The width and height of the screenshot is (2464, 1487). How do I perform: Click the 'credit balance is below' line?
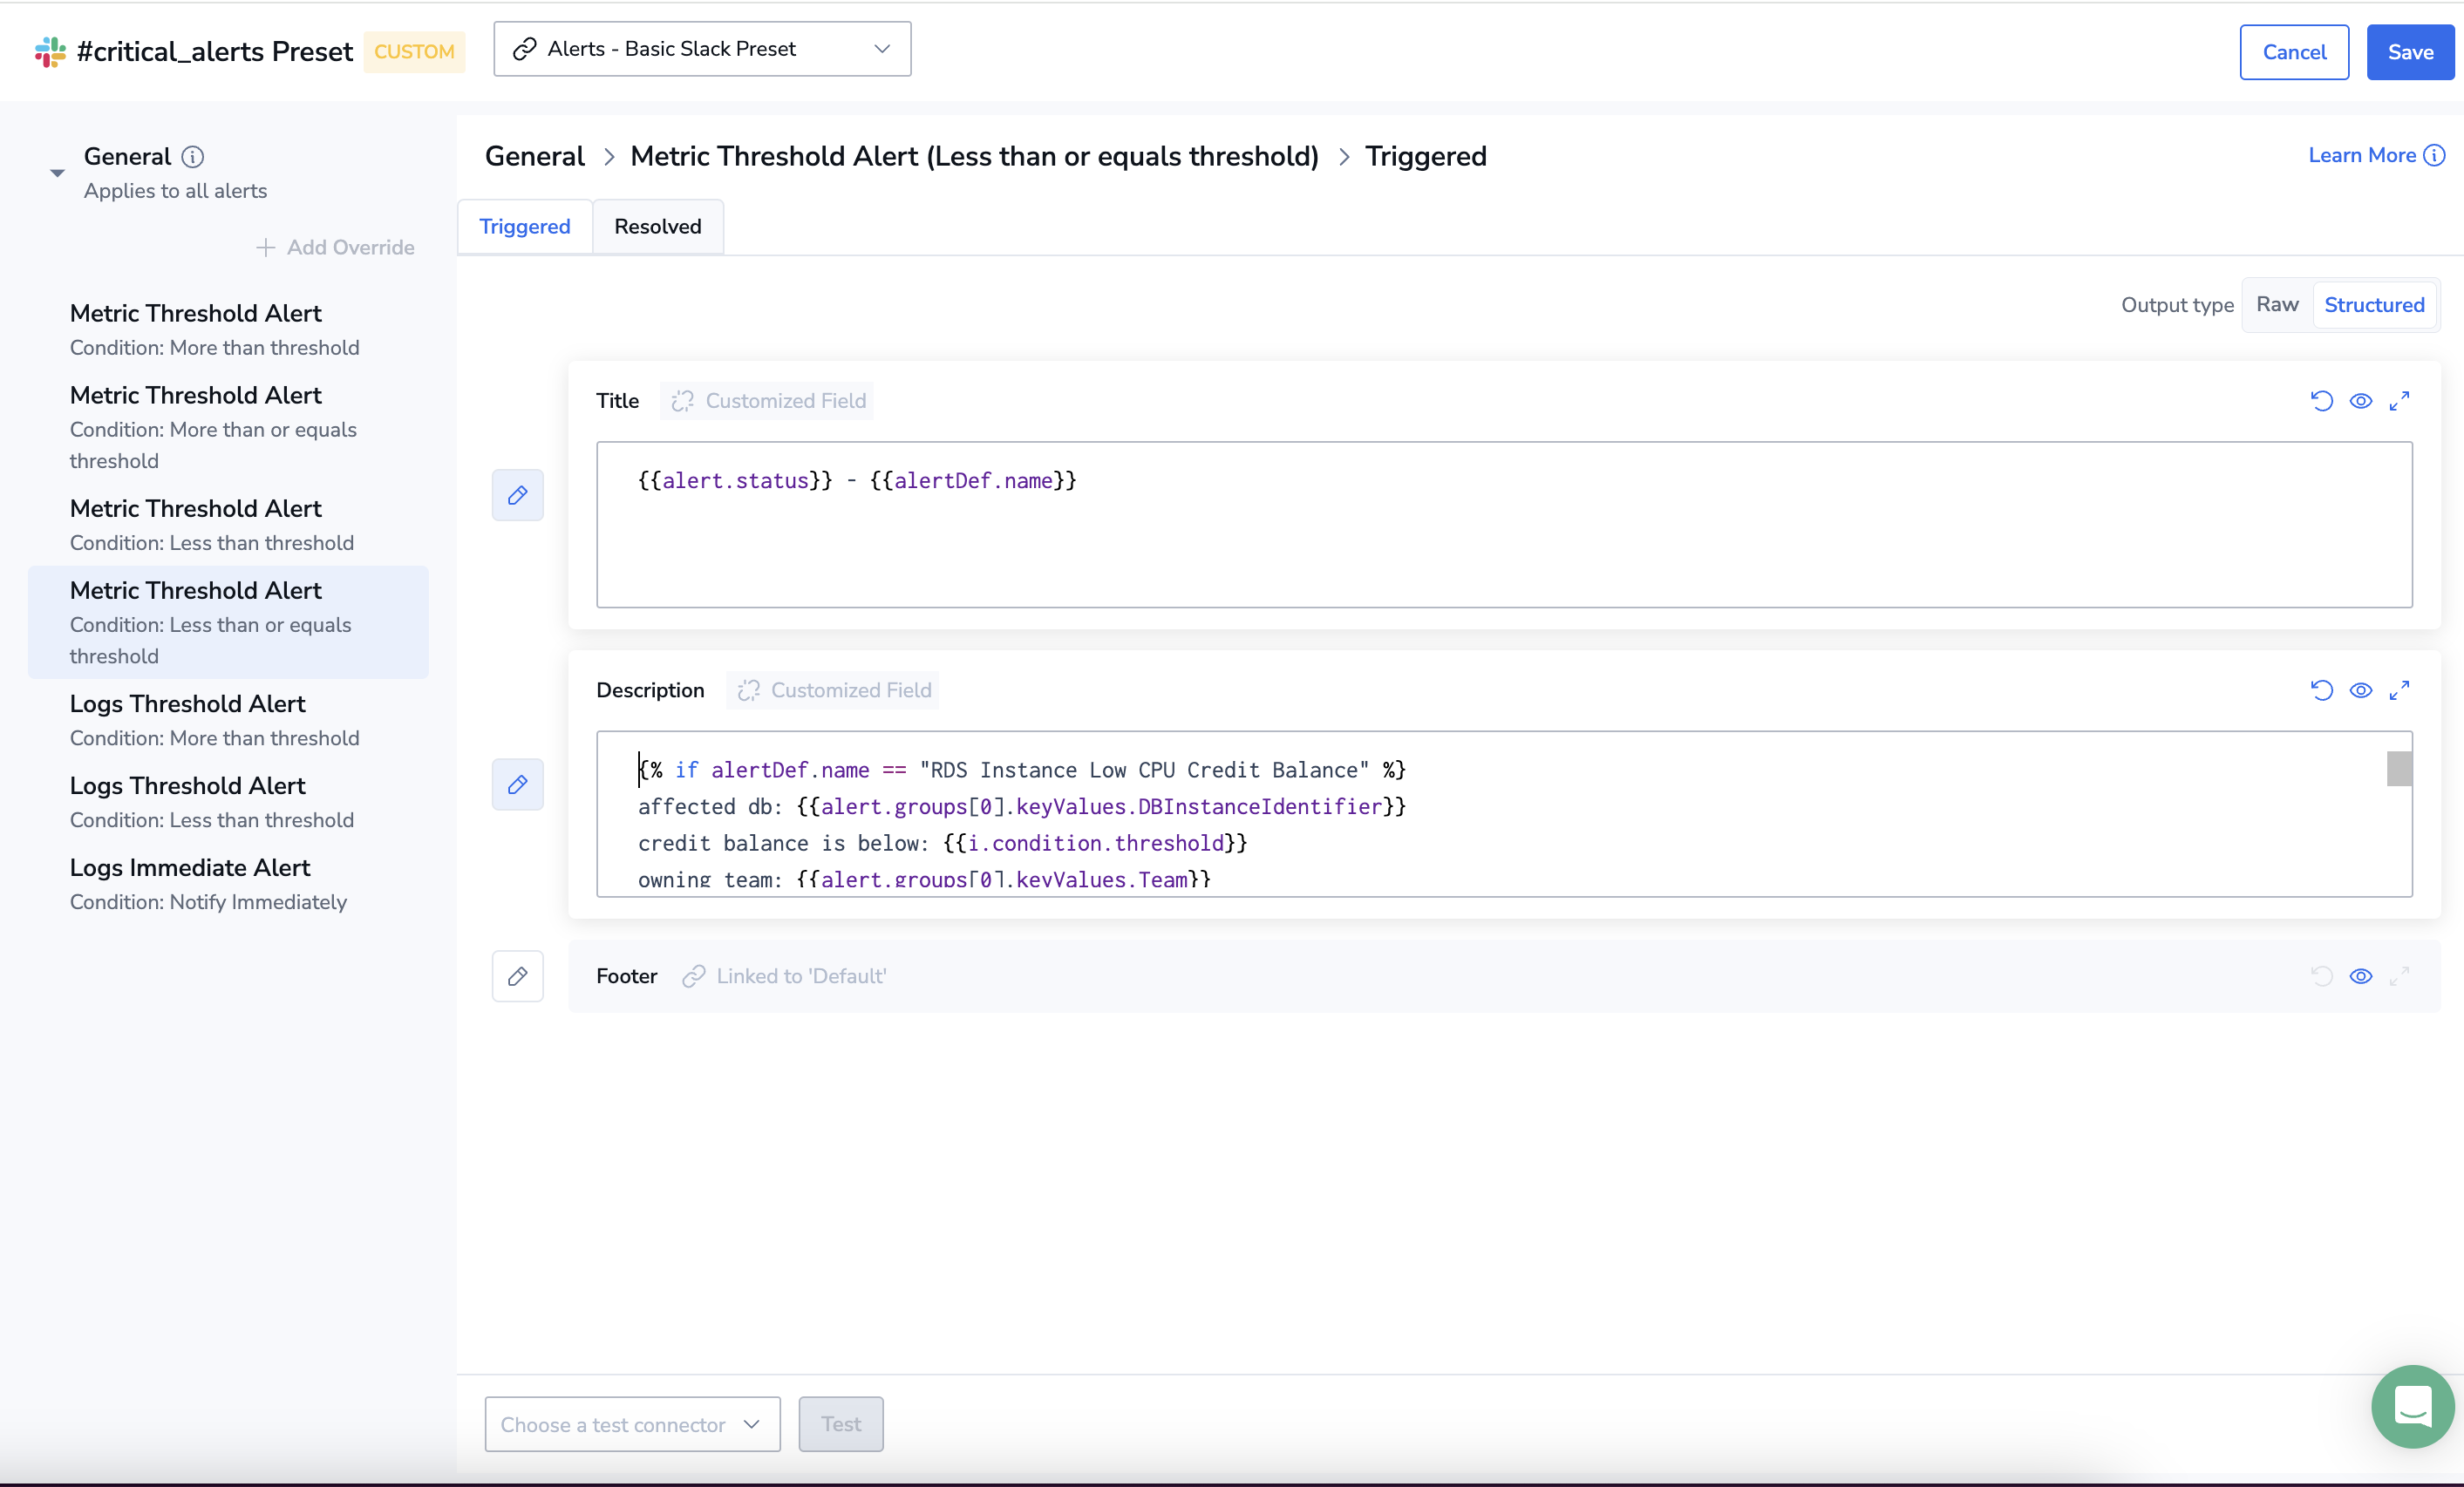942,843
